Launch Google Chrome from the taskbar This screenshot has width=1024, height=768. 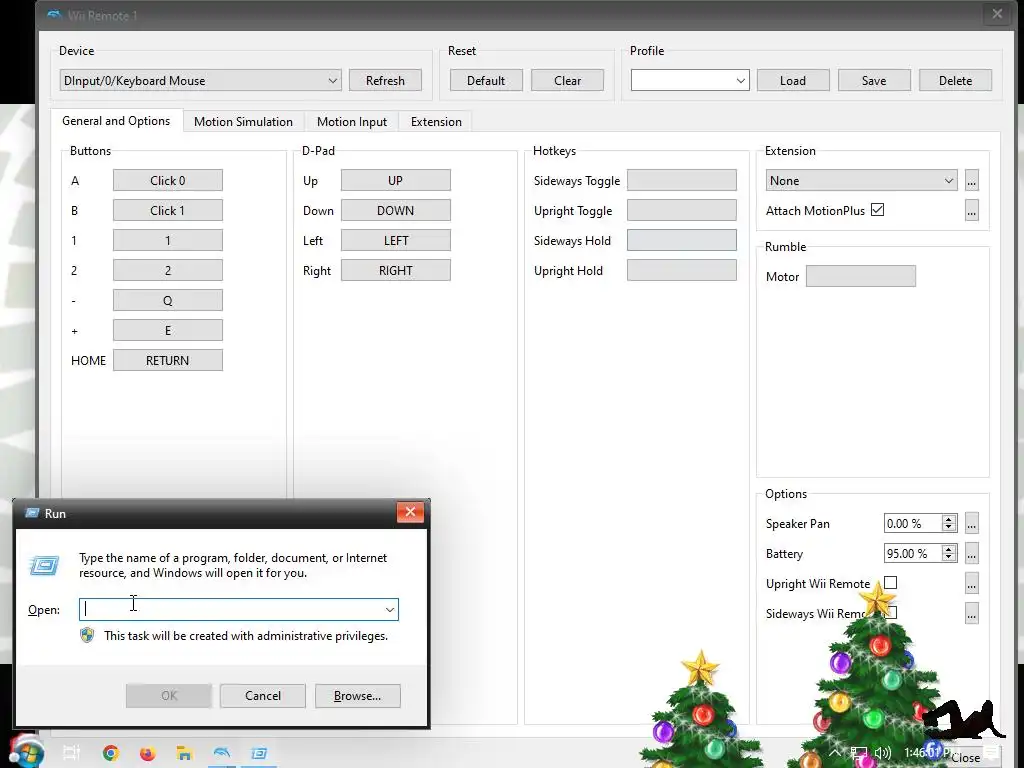pos(111,753)
